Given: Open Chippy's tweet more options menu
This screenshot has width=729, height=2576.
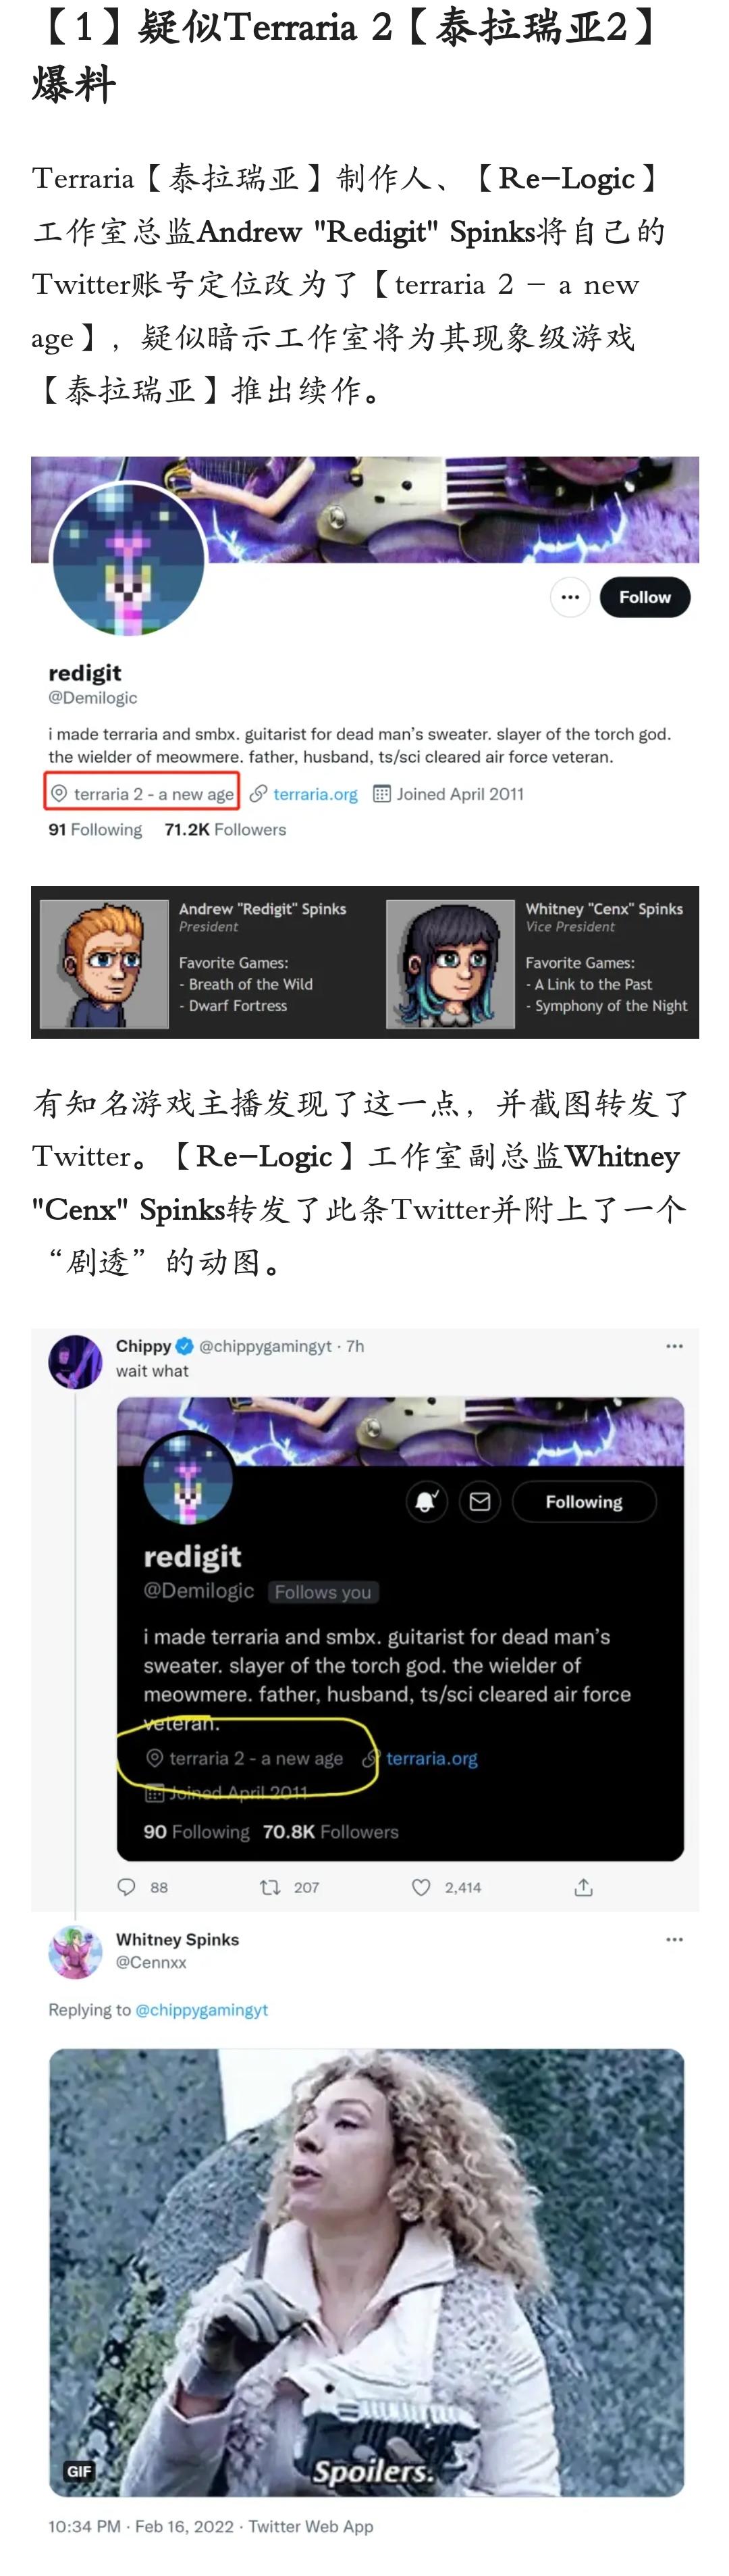Looking at the screenshot, I should click(x=674, y=1346).
